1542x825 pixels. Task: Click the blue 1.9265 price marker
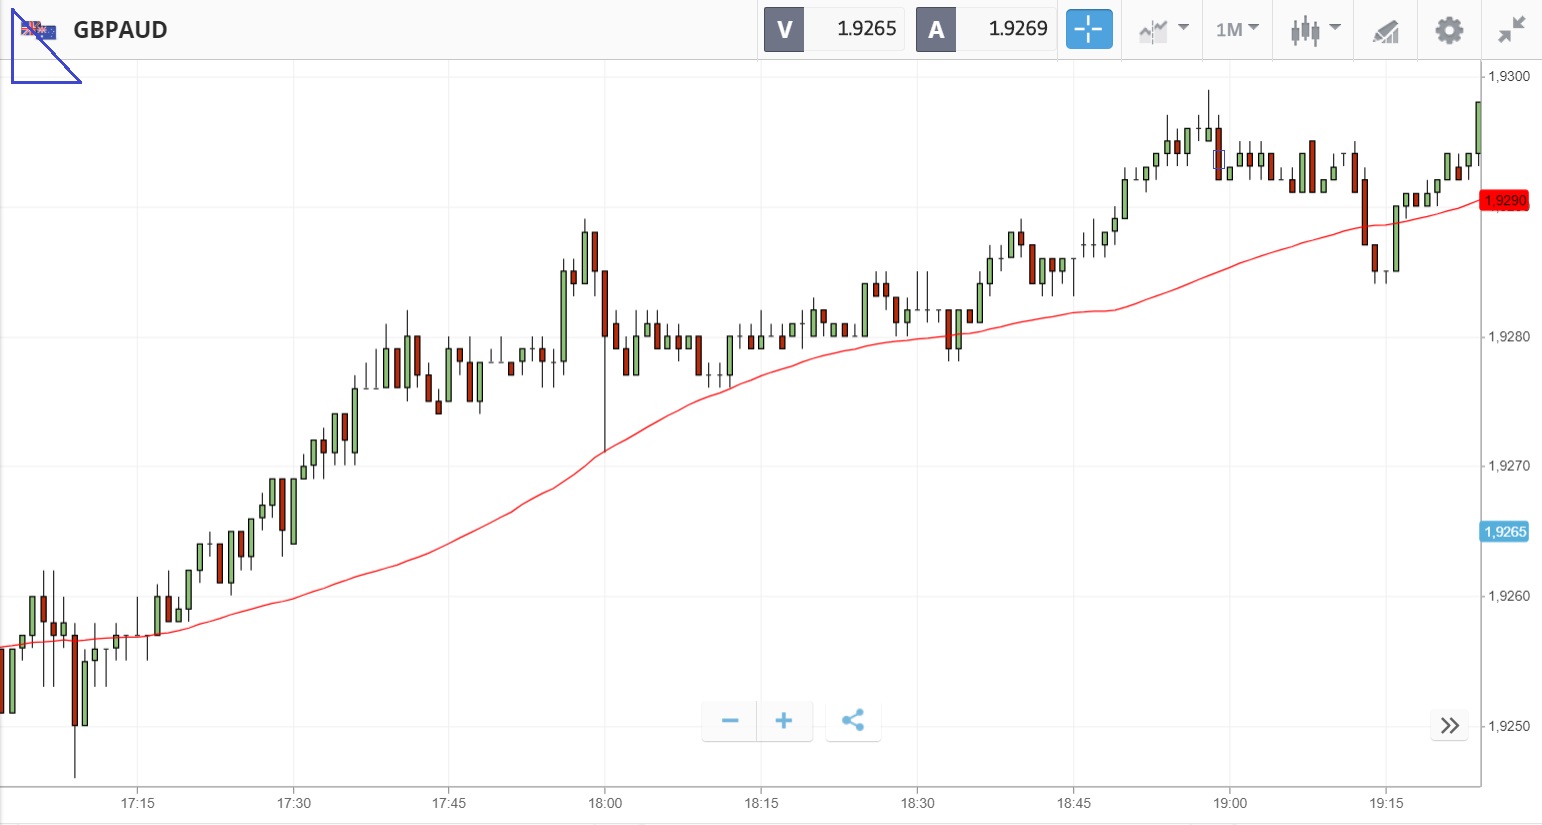click(x=1505, y=532)
